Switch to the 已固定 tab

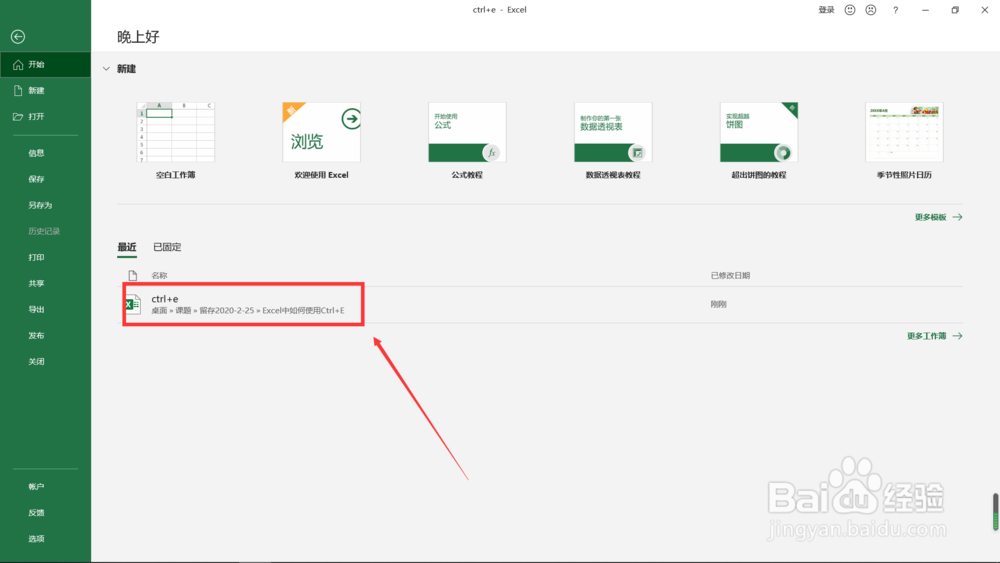(167, 247)
